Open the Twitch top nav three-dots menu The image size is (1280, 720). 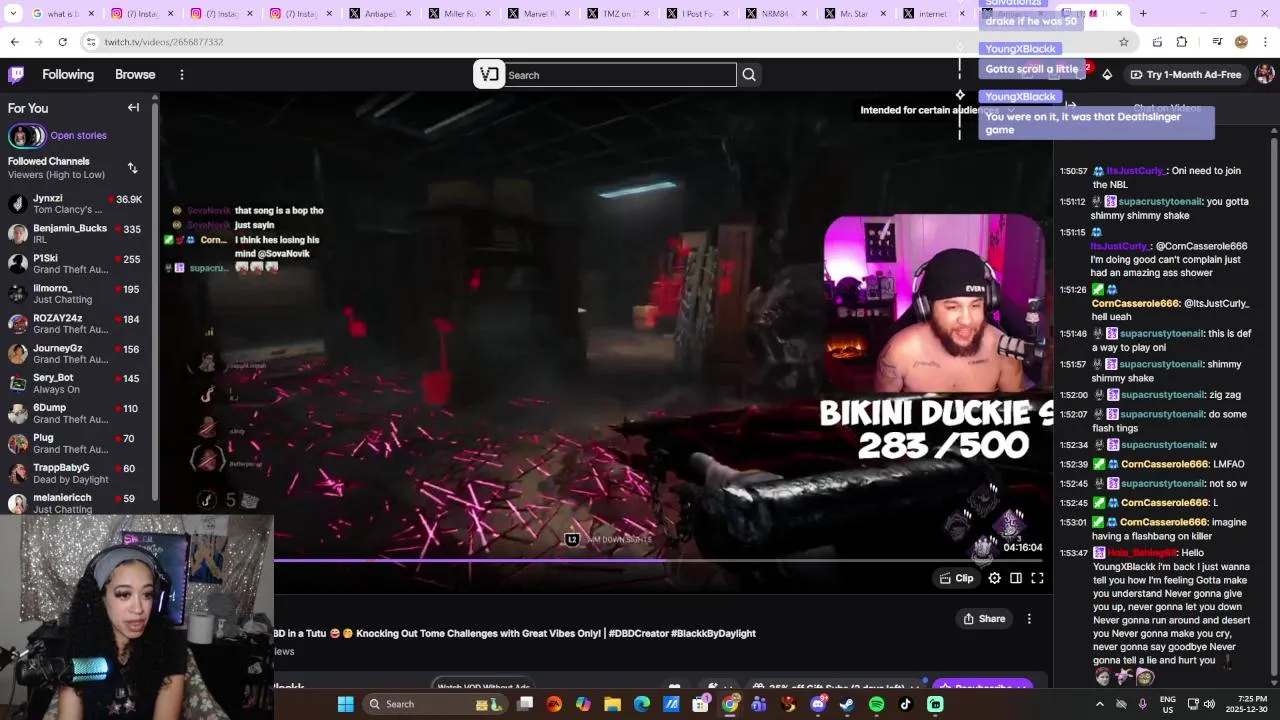click(182, 75)
